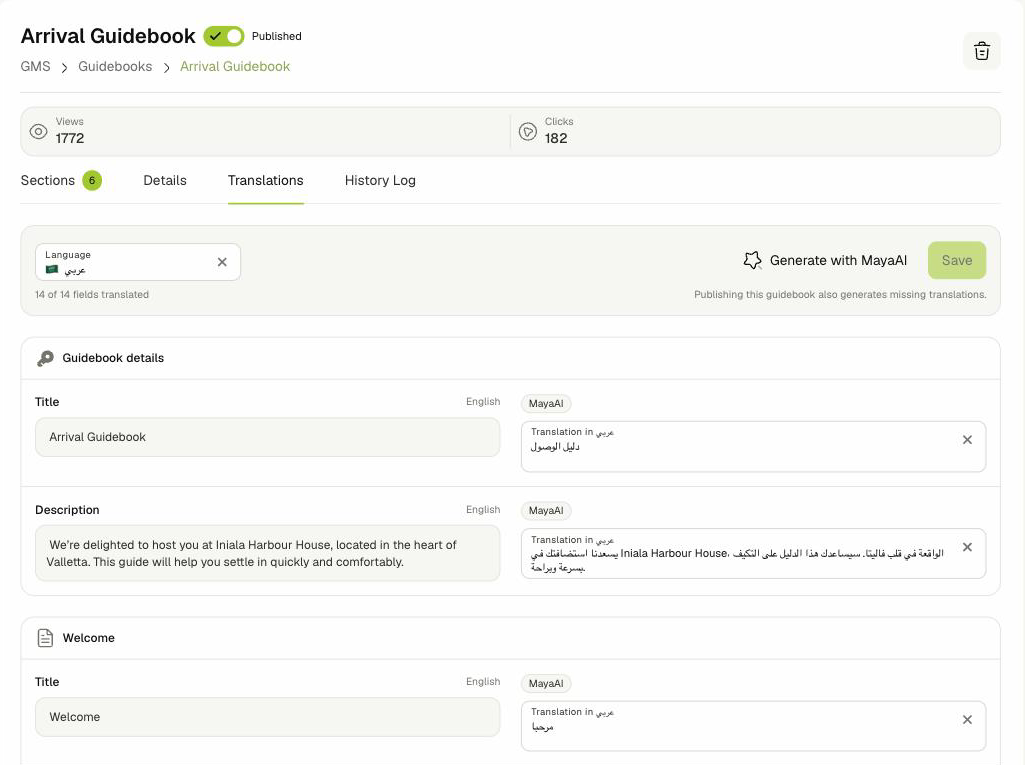
Task: Click the English description text box
Action: point(267,553)
